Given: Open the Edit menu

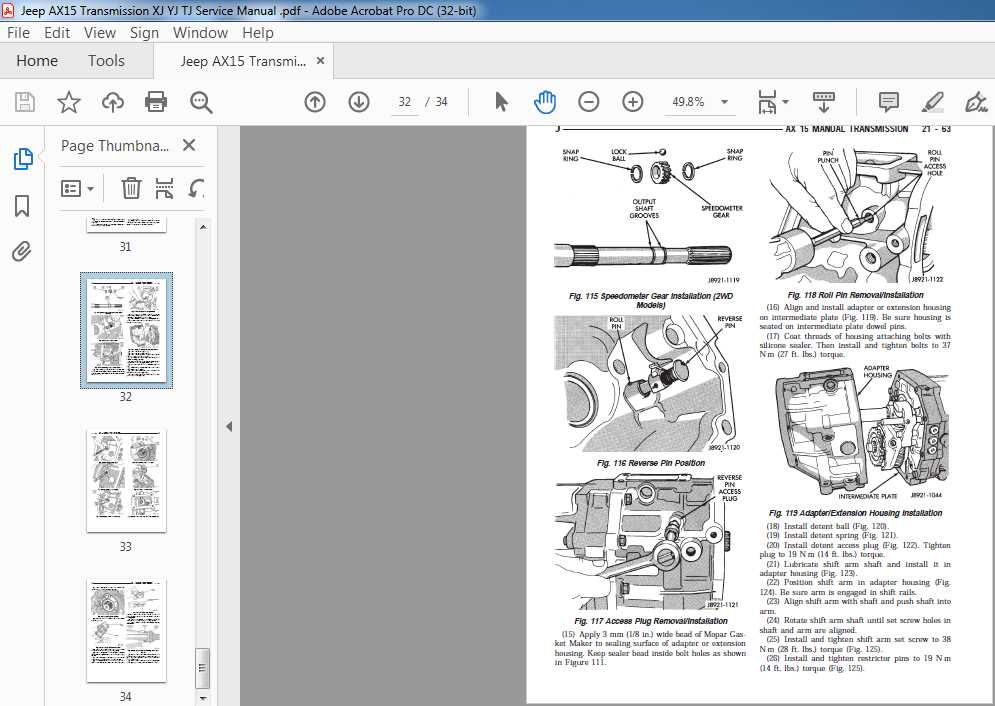Looking at the screenshot, I should (x=57, y=33).
